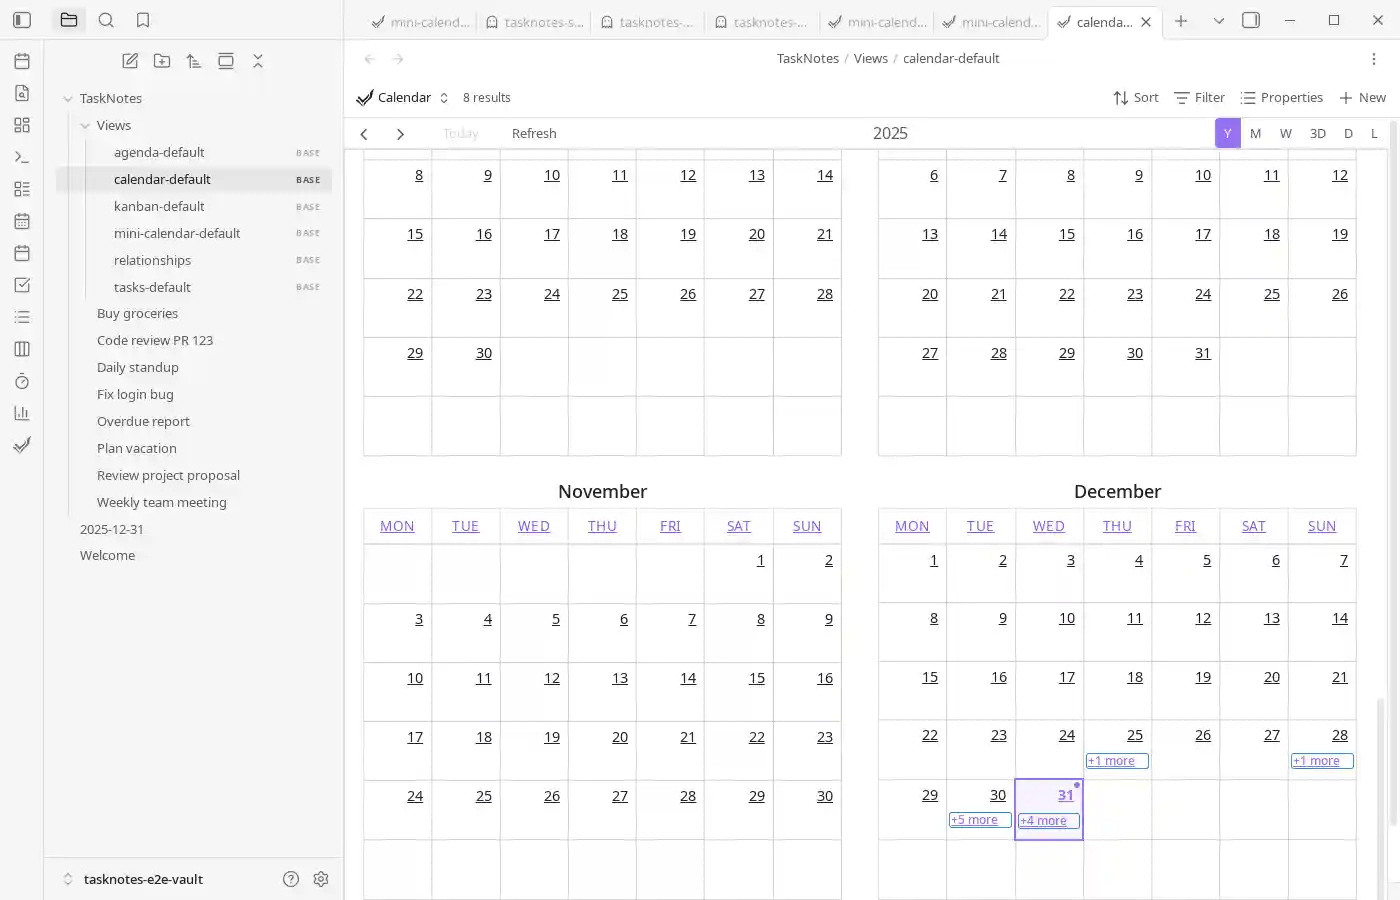Switch to the tasknotes-s... tab
The width and height of the screenshot is (1400, 900).
[x=534, y=21]
